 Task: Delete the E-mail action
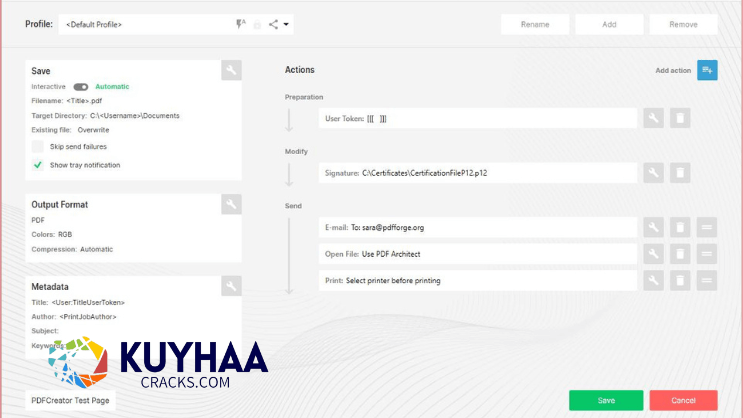pyautogui.click(x=680, y=227)
